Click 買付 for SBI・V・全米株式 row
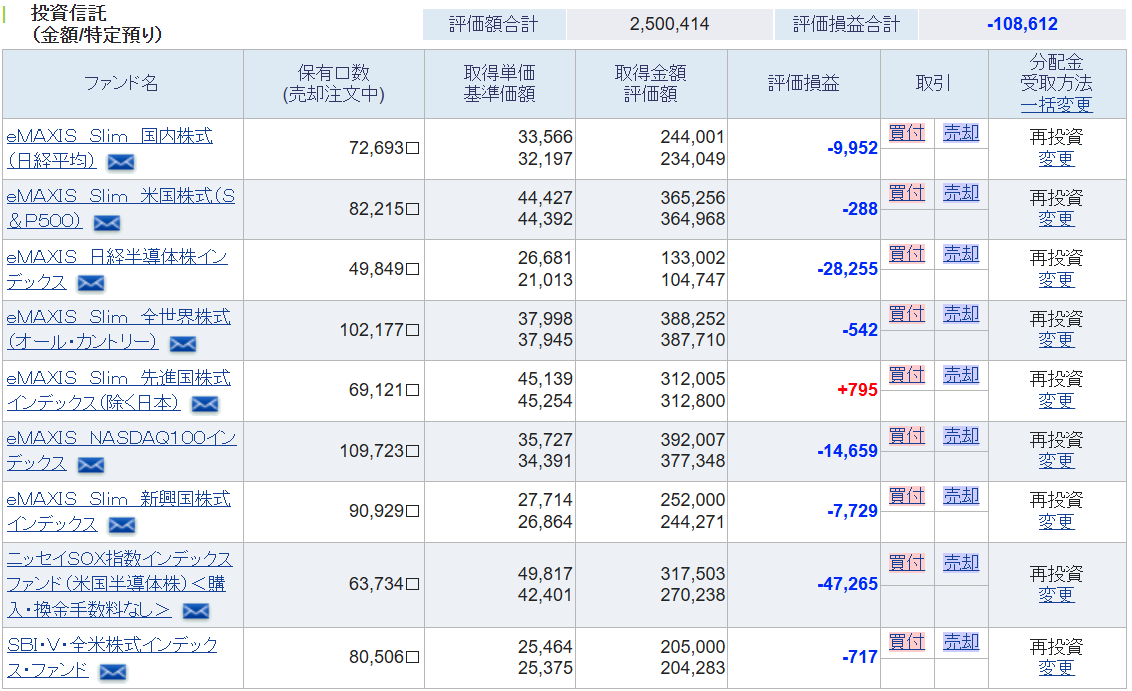This screenshot has width=1132, height=691. [x=907, y=641]
